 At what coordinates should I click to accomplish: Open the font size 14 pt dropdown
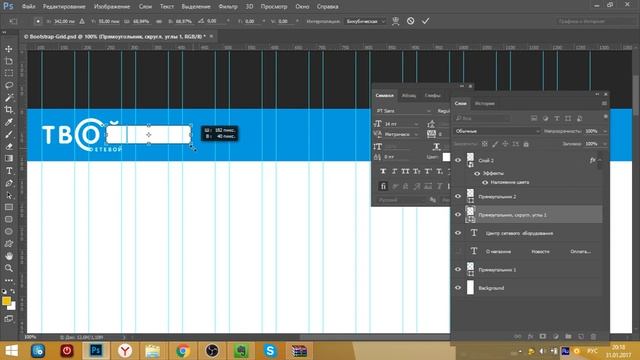pyautogui.click(x=416, y=124)
